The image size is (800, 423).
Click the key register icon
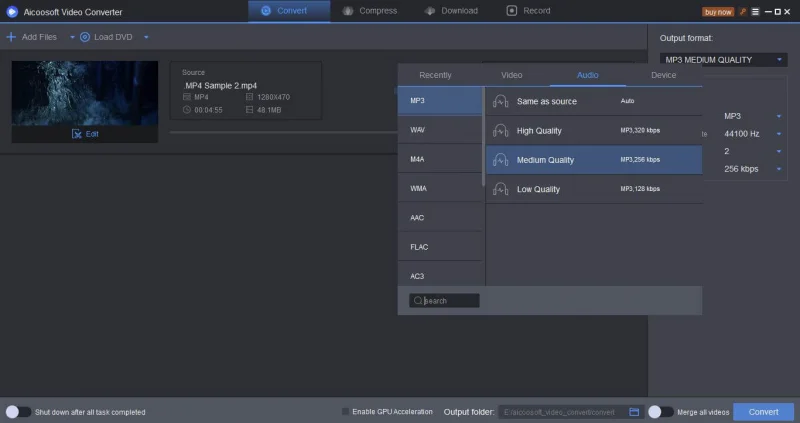point(743,11)
